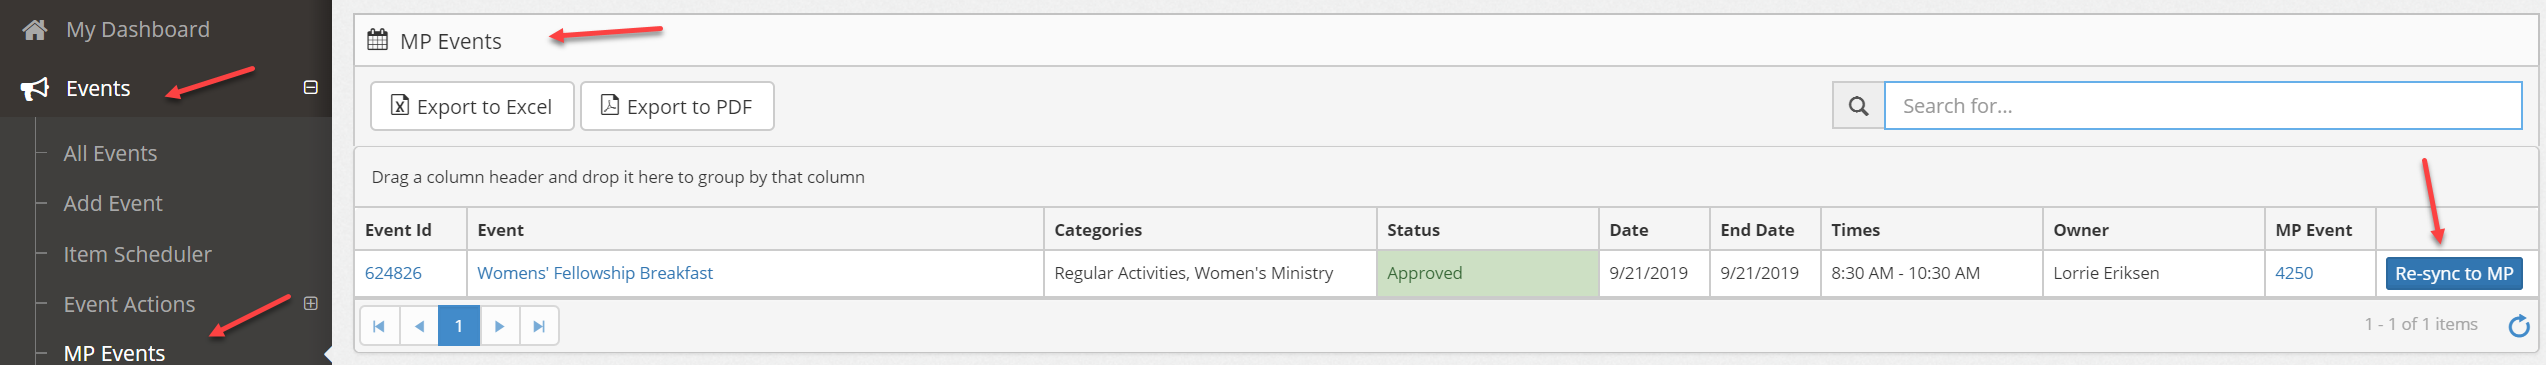Click the MP Events calendar icon
Image resolution: width=2546 pixels, height=365 pixels.
tap(377, 41)
